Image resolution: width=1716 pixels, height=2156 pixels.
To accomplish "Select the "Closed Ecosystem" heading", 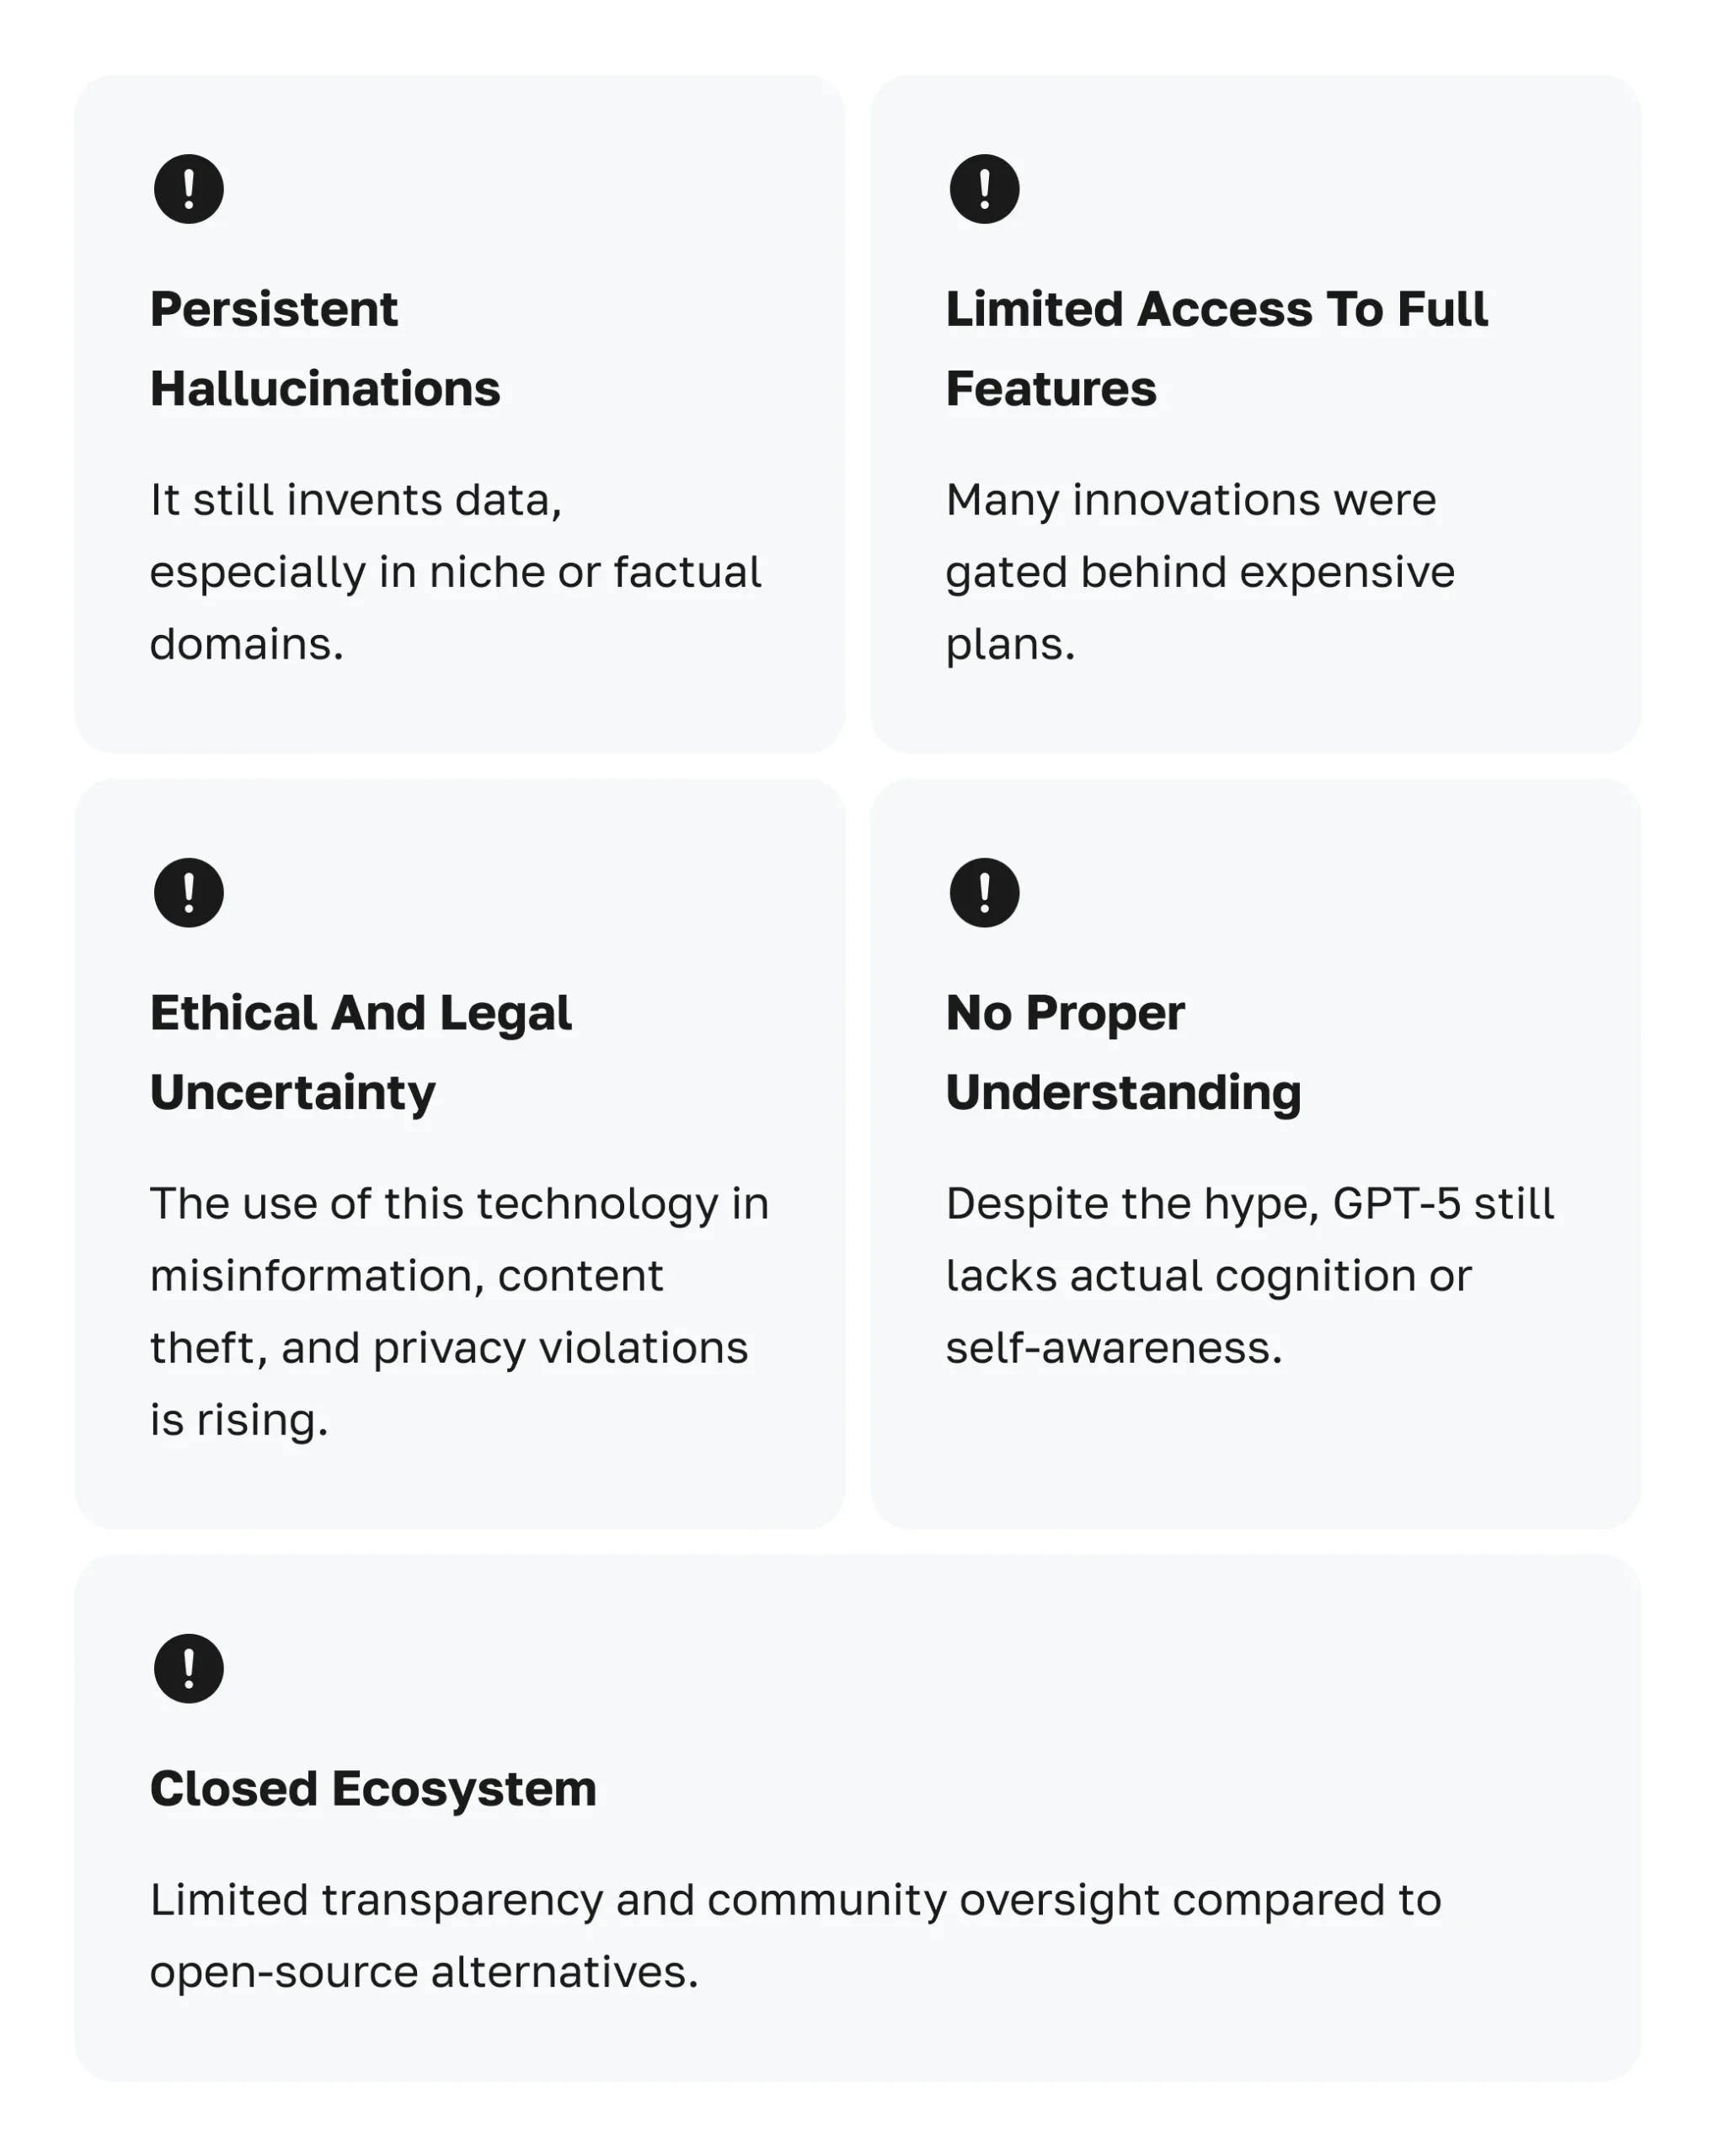I will [373, 1789].
